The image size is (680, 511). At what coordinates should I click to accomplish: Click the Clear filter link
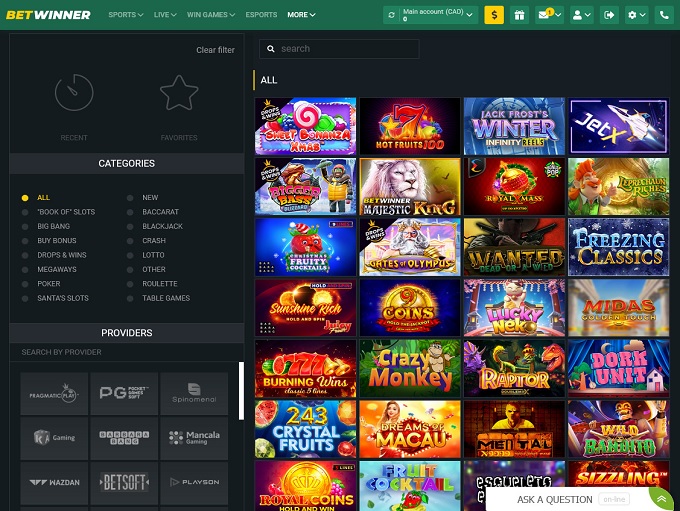pos(215,50)
